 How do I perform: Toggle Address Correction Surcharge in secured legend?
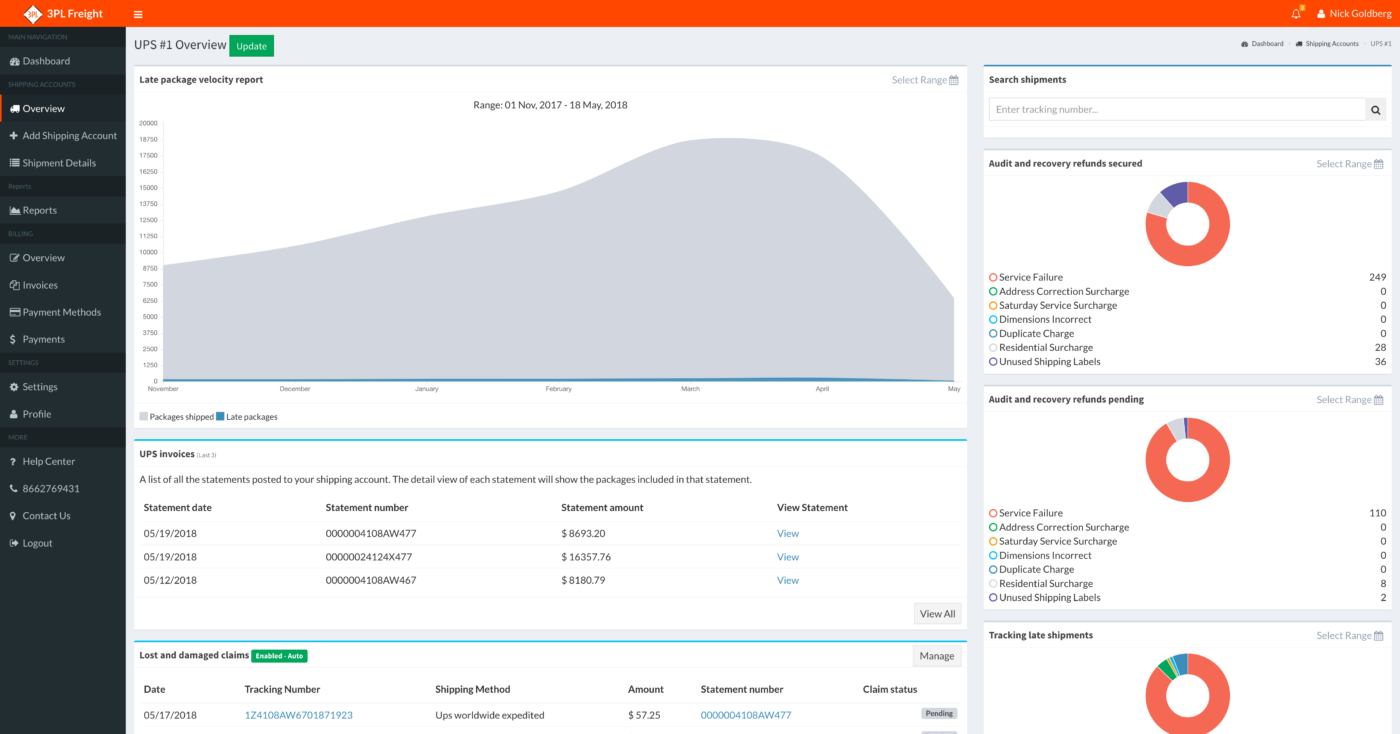point(1059,292)
